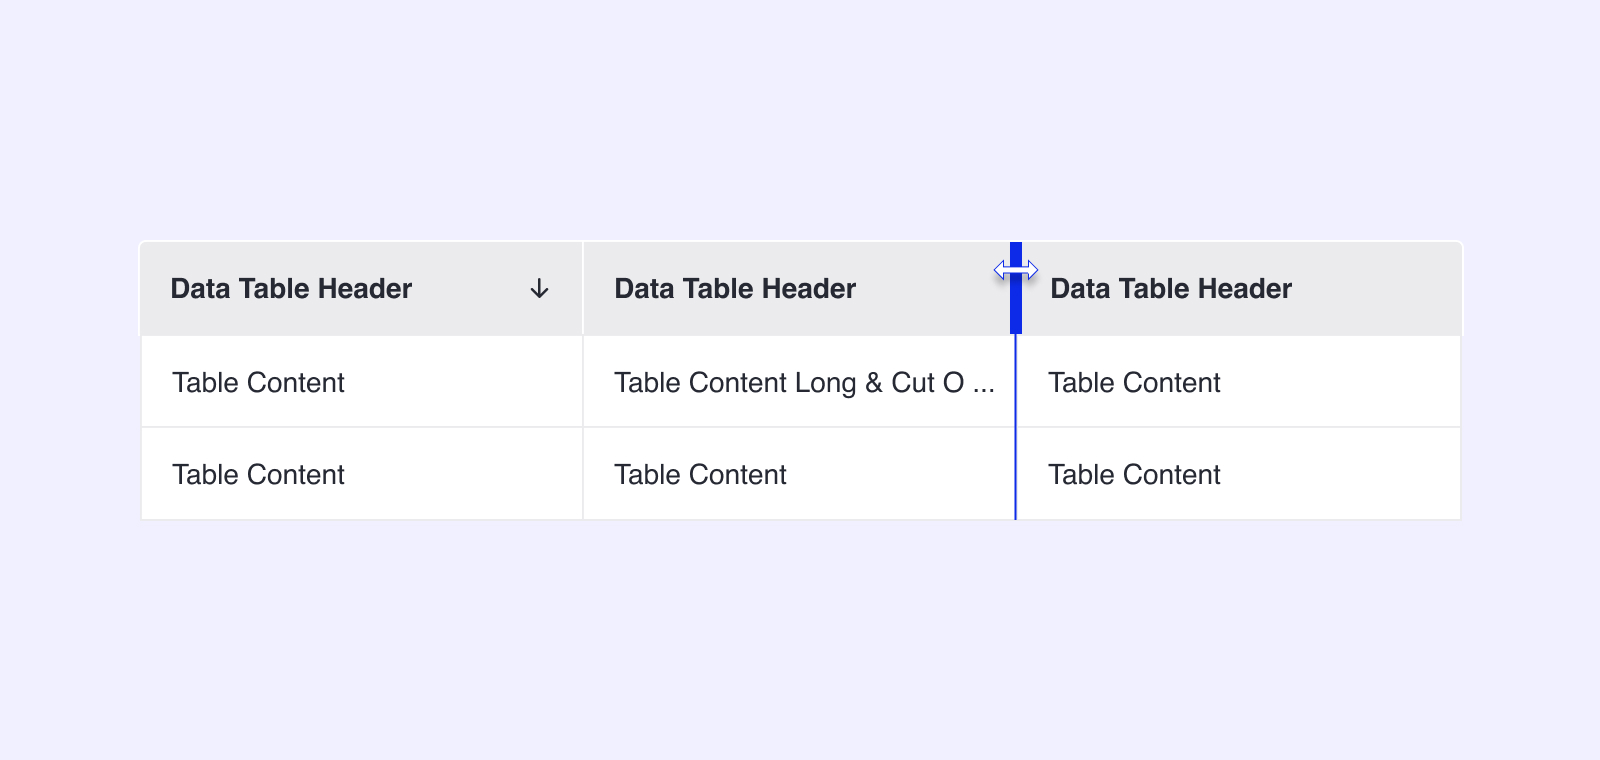Click the truncated cell 'Table Content Long & Cut O'
This screenshot has width=1600, height=760.
click(x=789, y=383)
